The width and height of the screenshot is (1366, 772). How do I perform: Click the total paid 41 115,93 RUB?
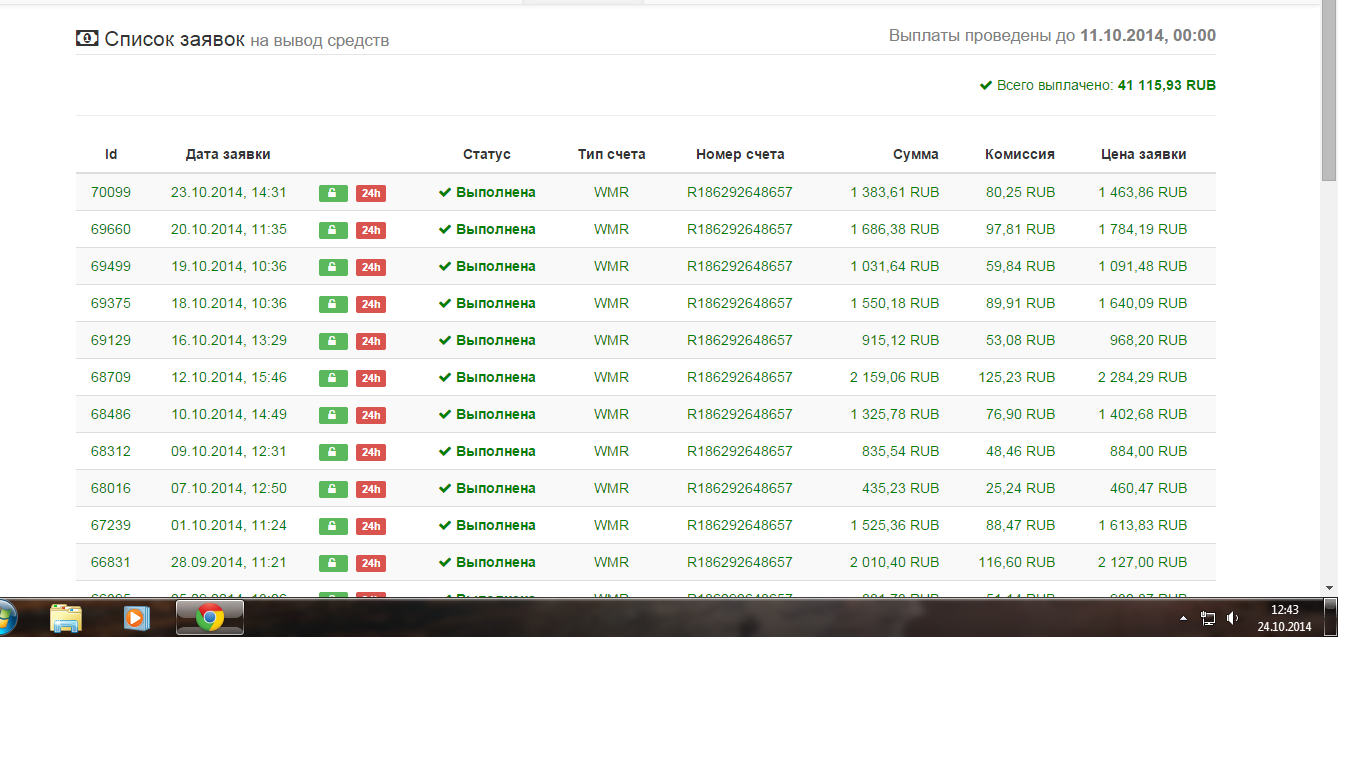pyautogui.click(x=1167, y=86)
